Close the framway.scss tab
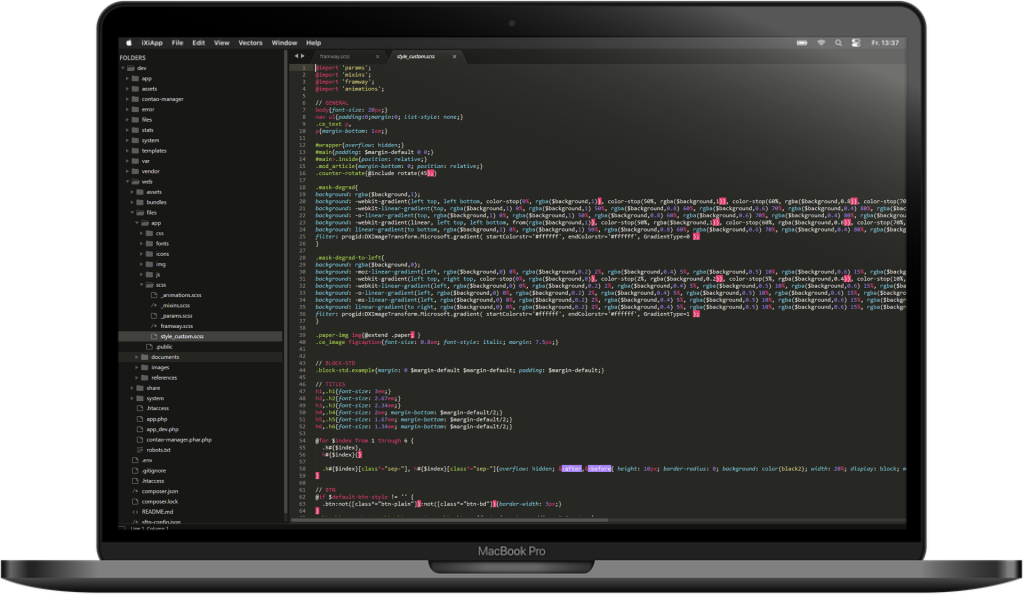Screen dimensions: 1024x608 pos(378,57)
